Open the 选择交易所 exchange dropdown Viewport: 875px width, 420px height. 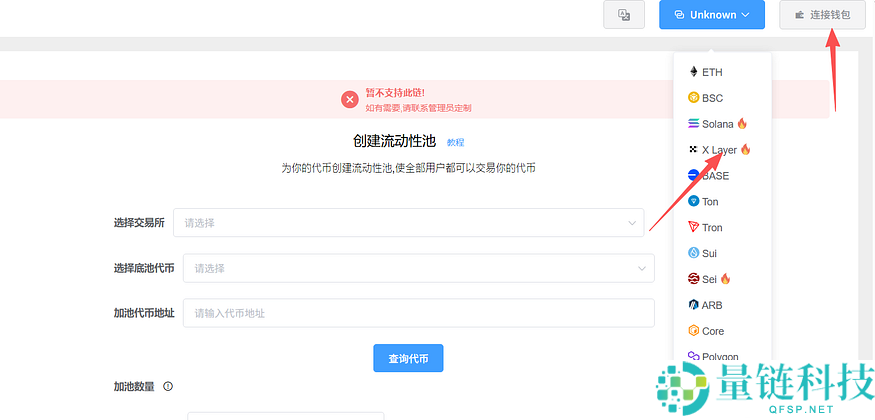click(x=408, y=223)
